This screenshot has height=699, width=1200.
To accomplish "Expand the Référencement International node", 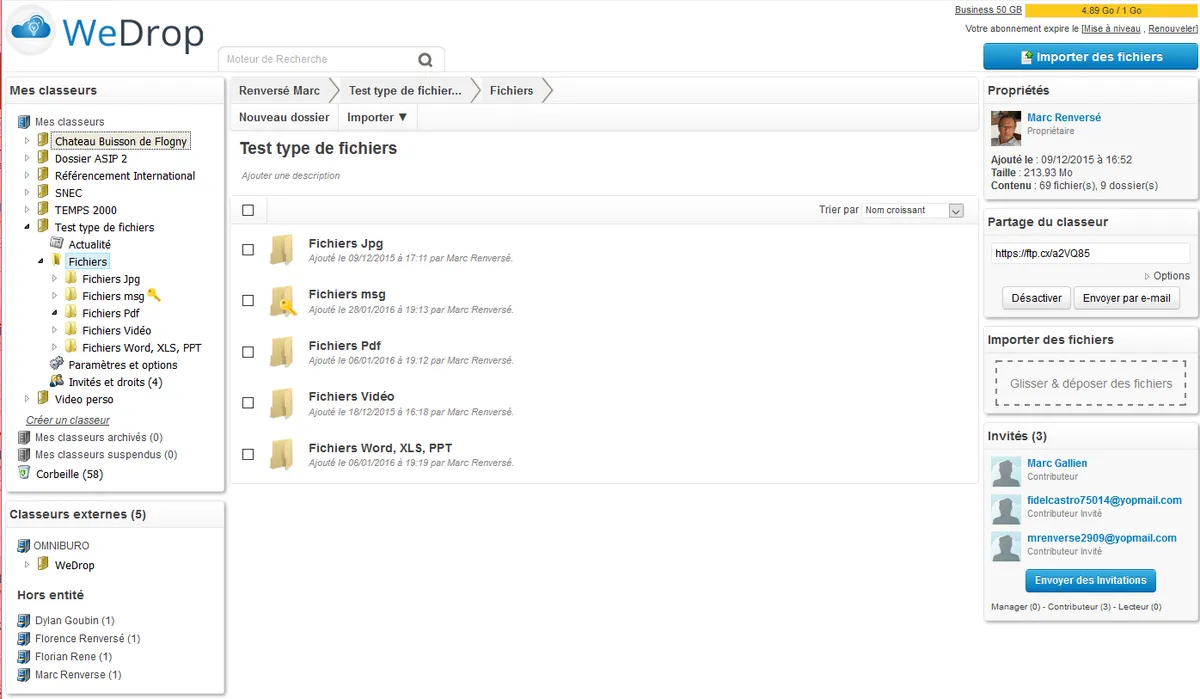I will coord(28,175).
